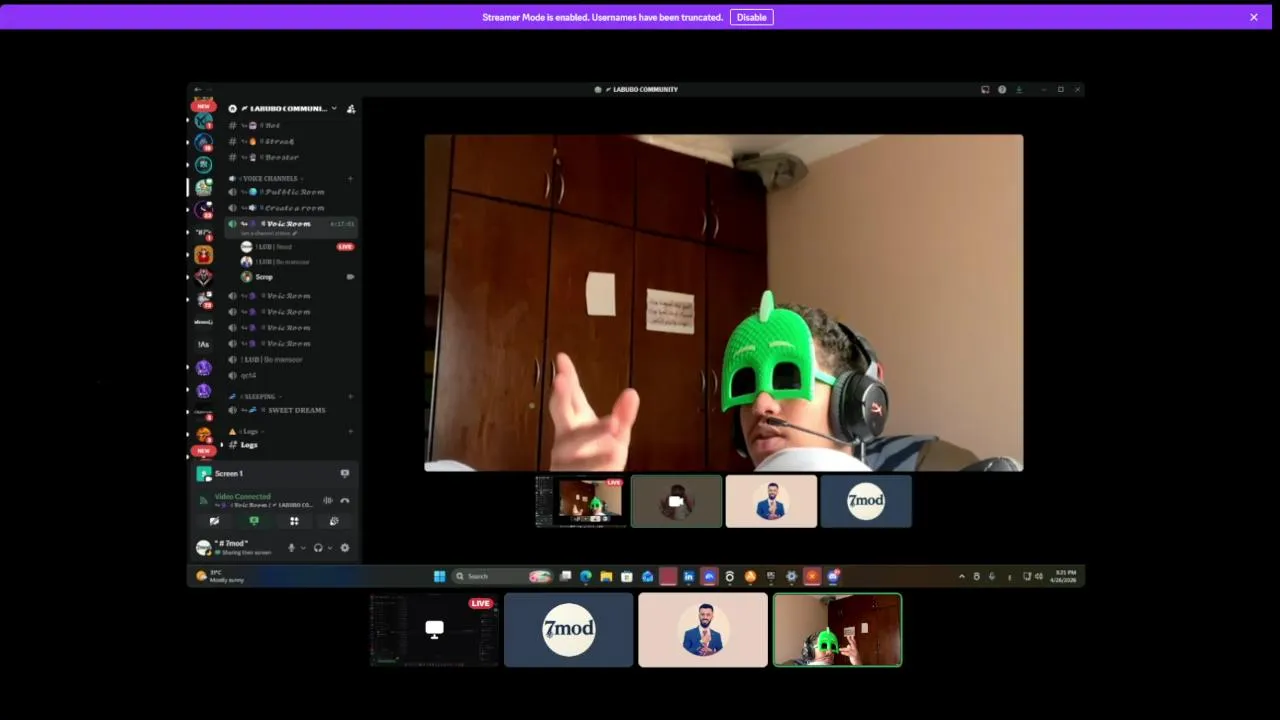
Task: Add a channel to VOICE CHANNELS category
Action: (x=350, y=178)
